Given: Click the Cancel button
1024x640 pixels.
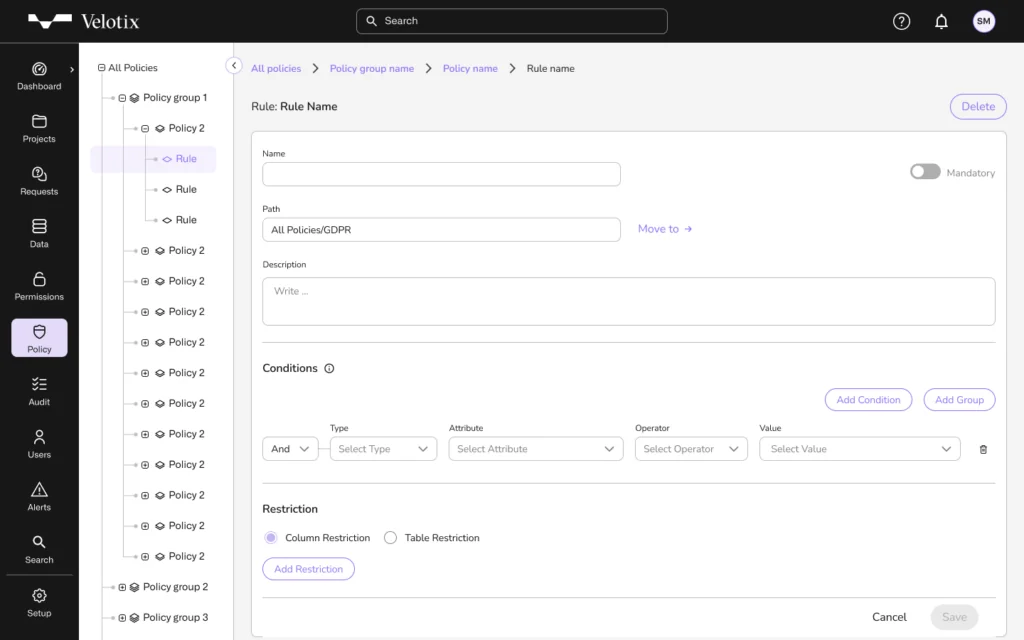Looking at the screenshot, I should click(889, 617).
